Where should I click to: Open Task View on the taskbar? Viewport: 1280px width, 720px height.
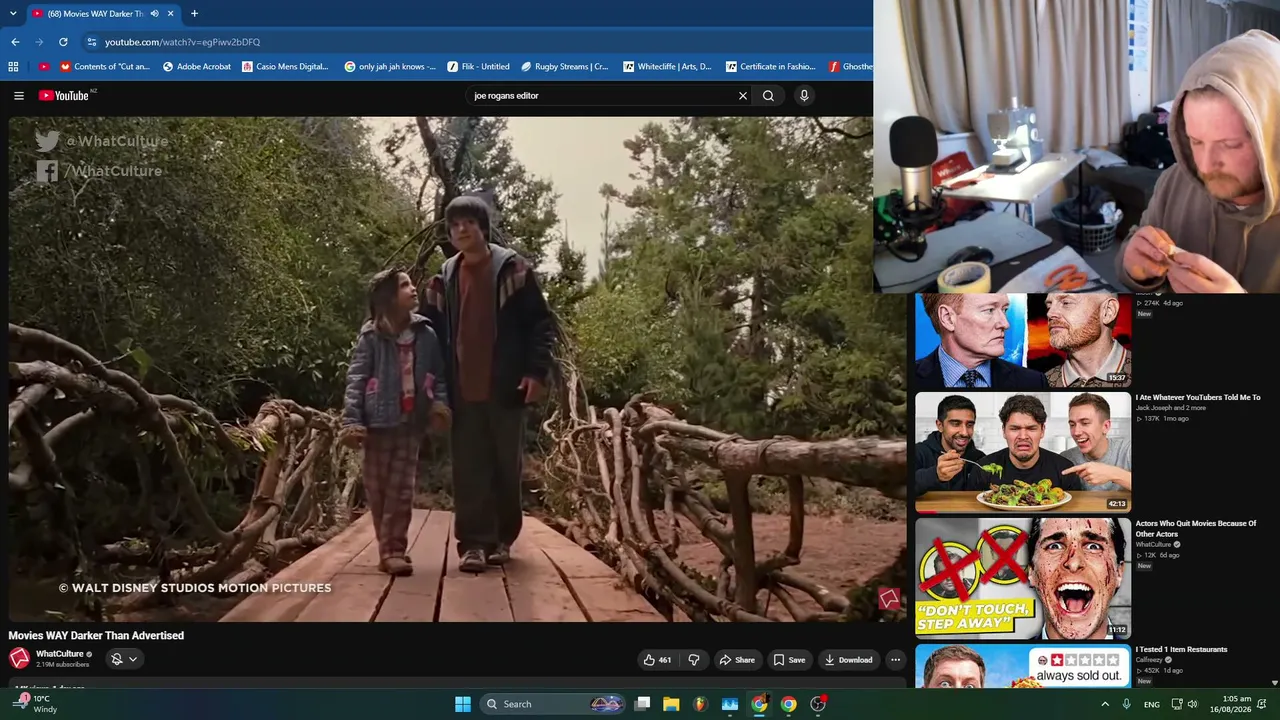(643, 704)
